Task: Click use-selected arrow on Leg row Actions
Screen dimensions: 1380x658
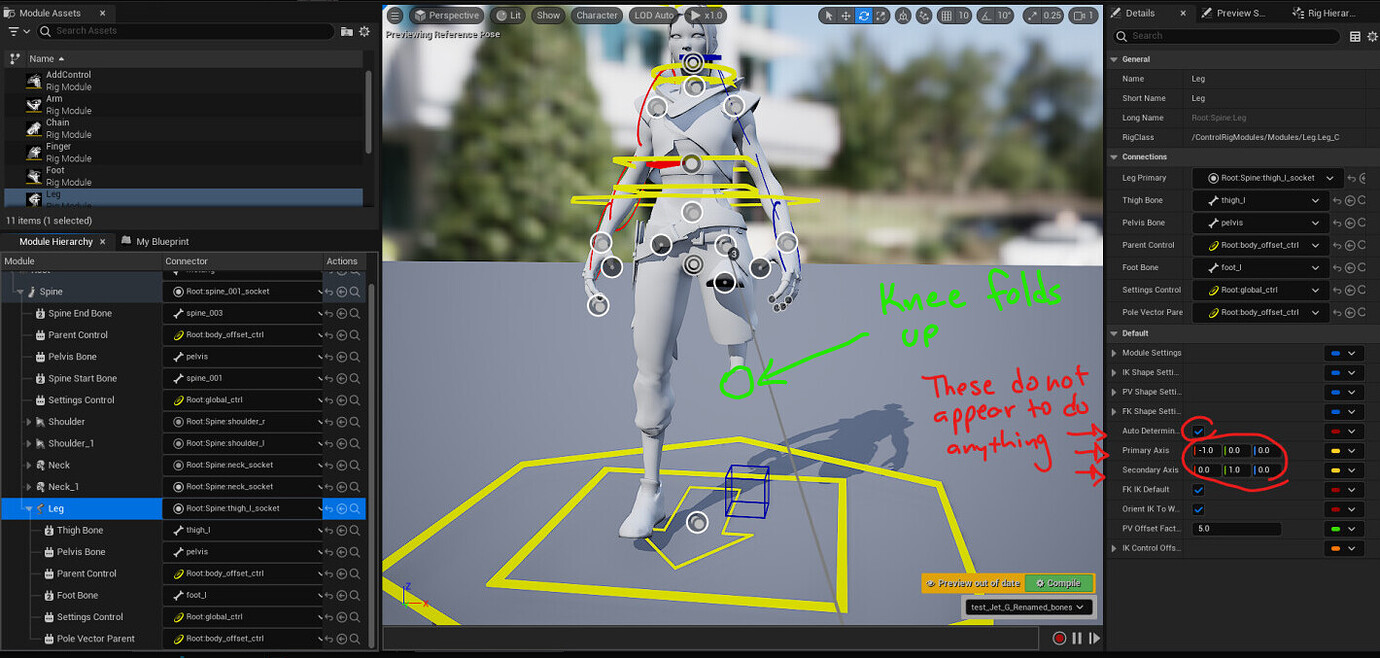Action: coord(342,508)
